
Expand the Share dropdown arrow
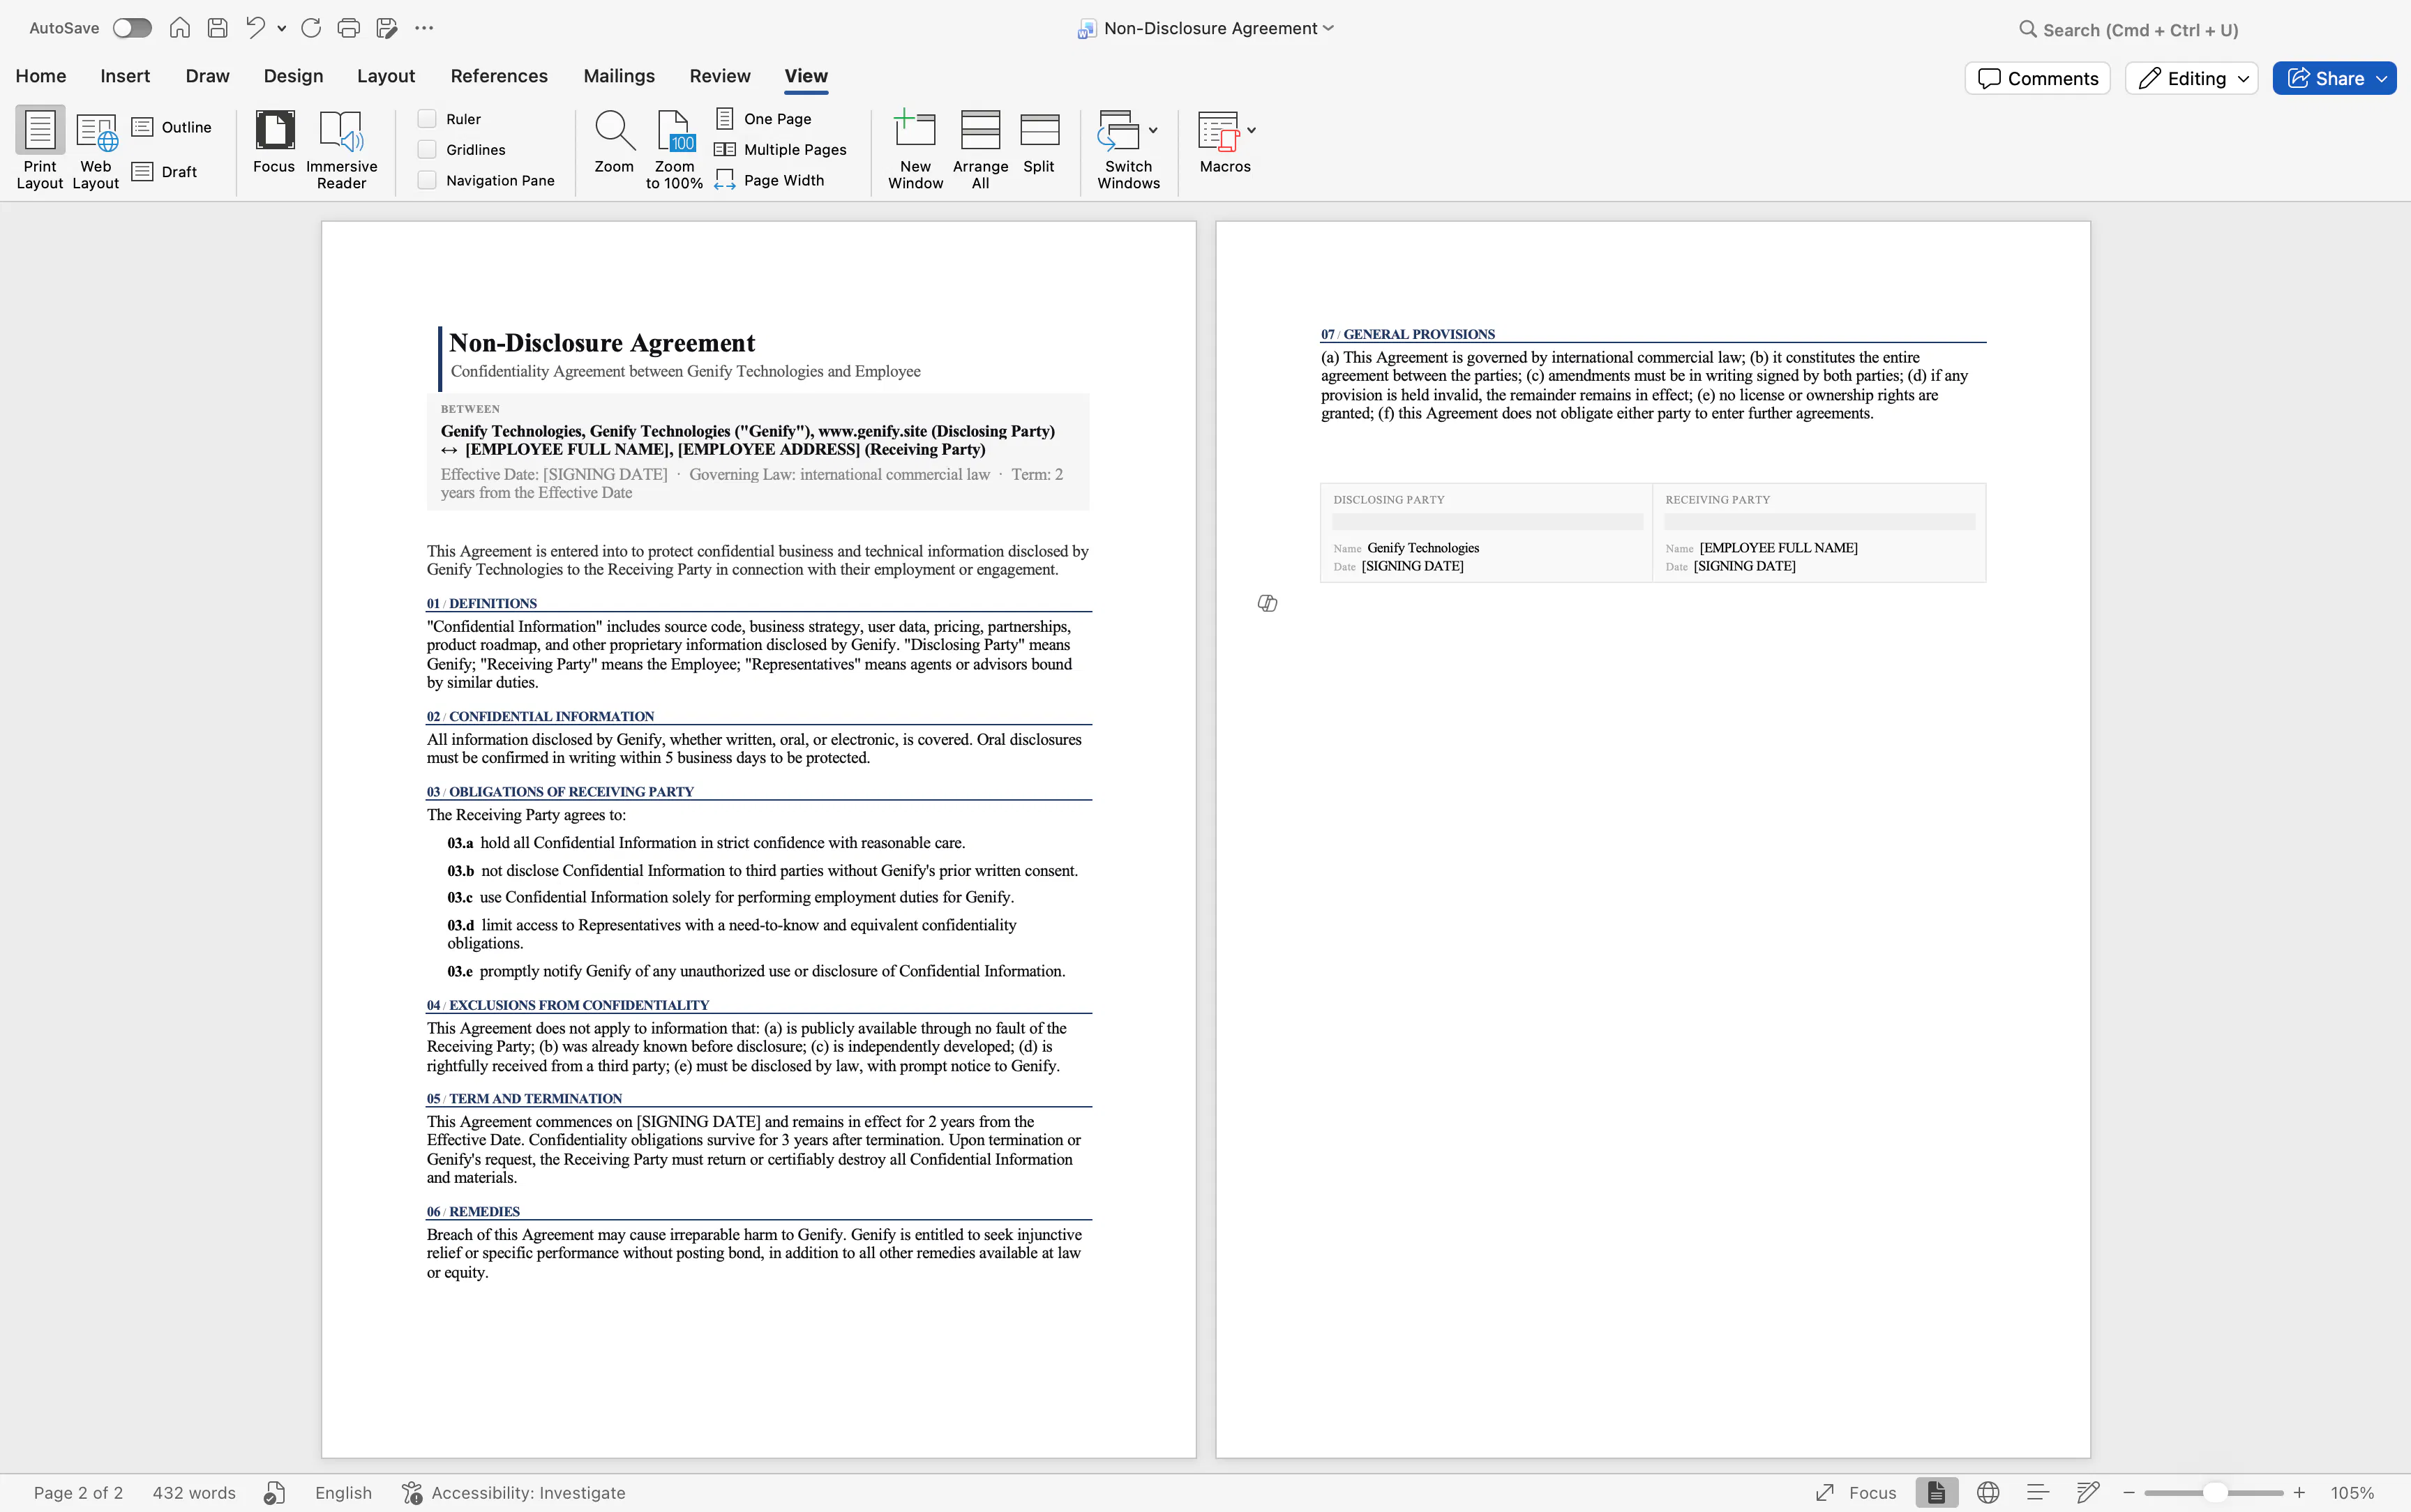[x=2382, y=79]
